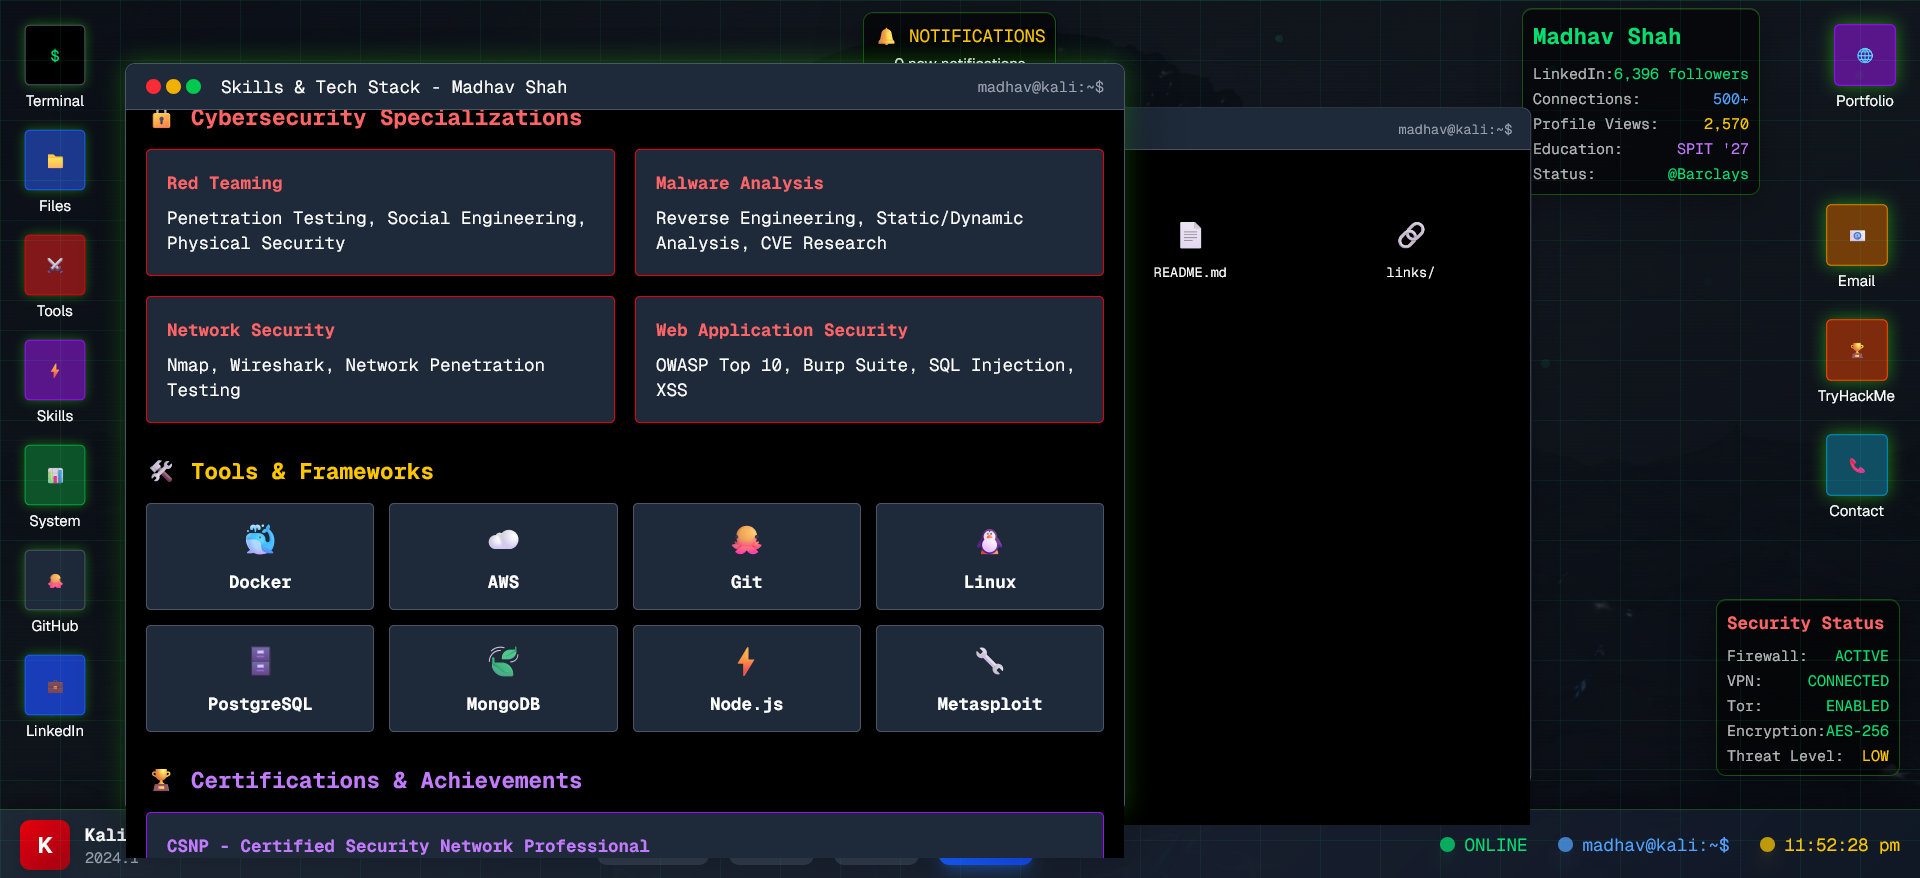Launch the Tools desktop icon
1920x878 pixels.
tap(55, 265)
